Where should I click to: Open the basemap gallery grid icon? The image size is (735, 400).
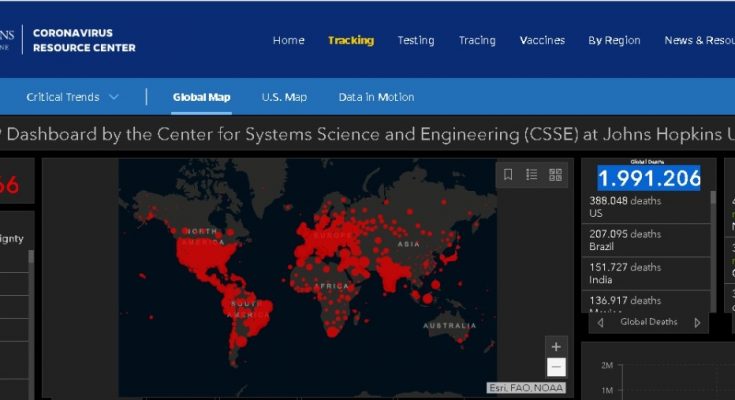coord(555,175)
